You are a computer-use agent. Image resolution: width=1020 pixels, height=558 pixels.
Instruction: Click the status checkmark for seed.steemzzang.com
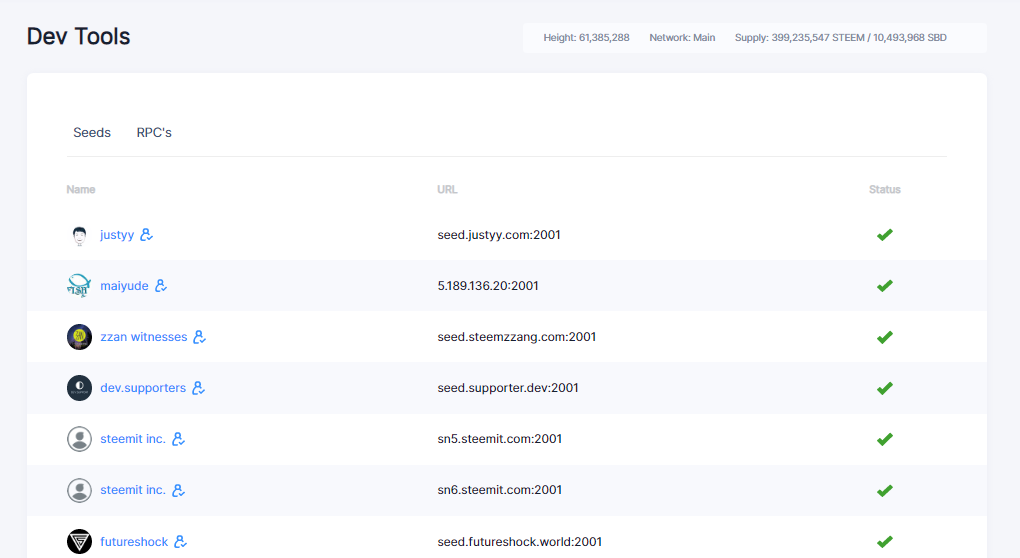(x=885, y=337)
